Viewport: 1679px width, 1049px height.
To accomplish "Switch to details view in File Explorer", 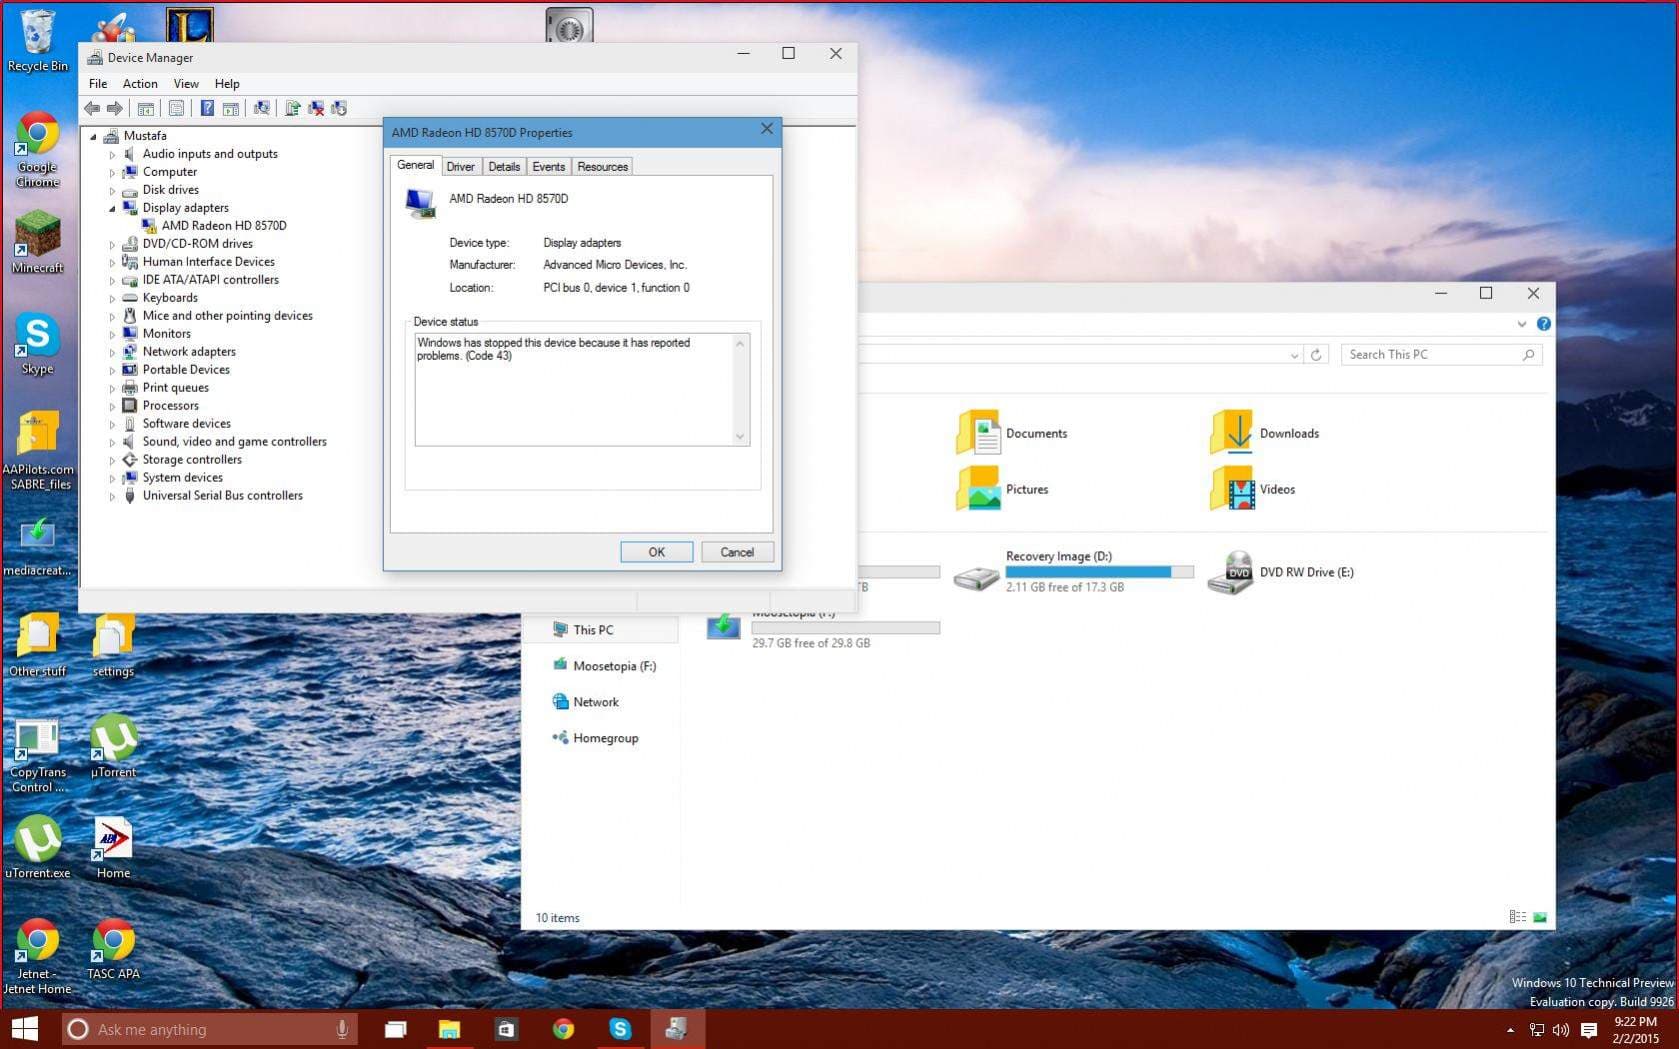I will pyautogui.click(x=1517, y=917).
